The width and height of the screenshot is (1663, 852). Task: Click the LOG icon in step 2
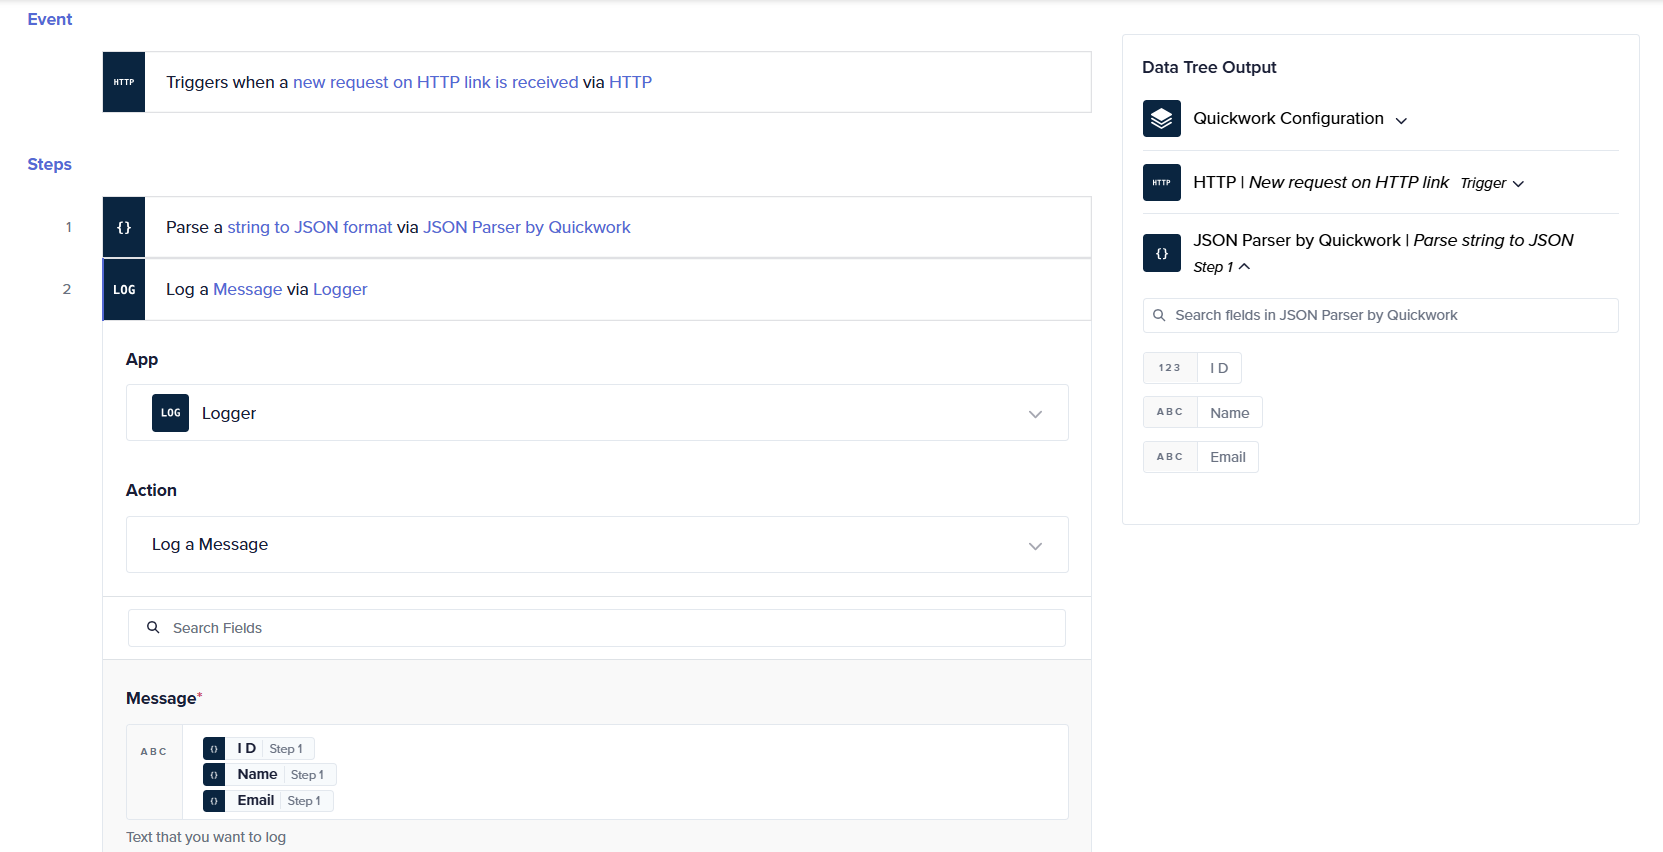coord(124,289)
